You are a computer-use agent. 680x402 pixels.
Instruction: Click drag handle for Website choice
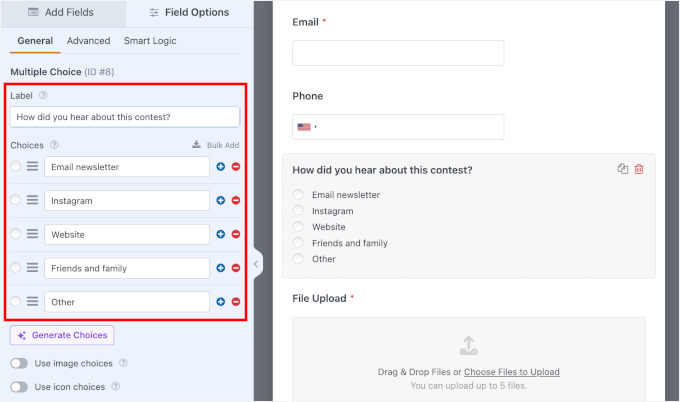click(32, 234)
